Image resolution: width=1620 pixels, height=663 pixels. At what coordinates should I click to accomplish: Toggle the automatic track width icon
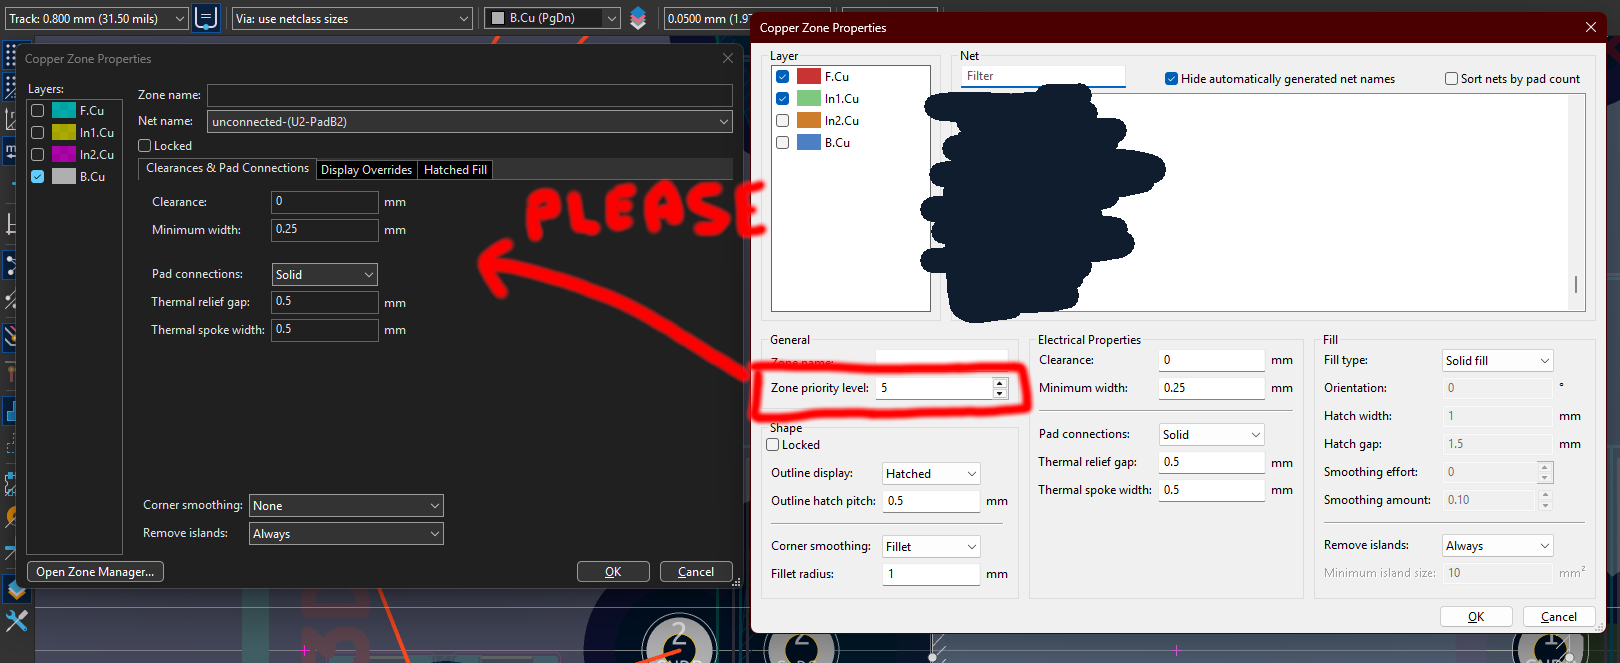206,18
